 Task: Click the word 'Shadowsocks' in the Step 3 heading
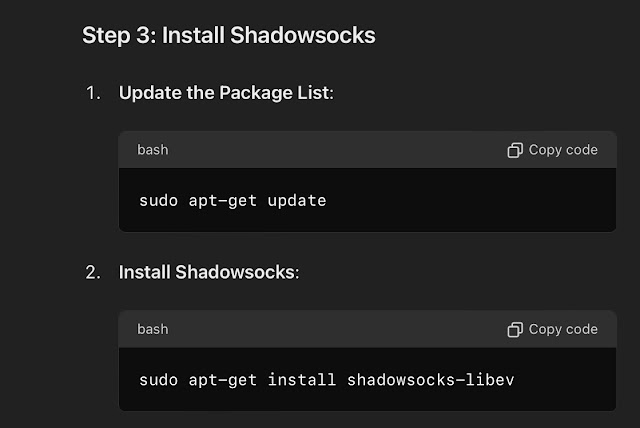pyautogui.click(x=303, y=35)
